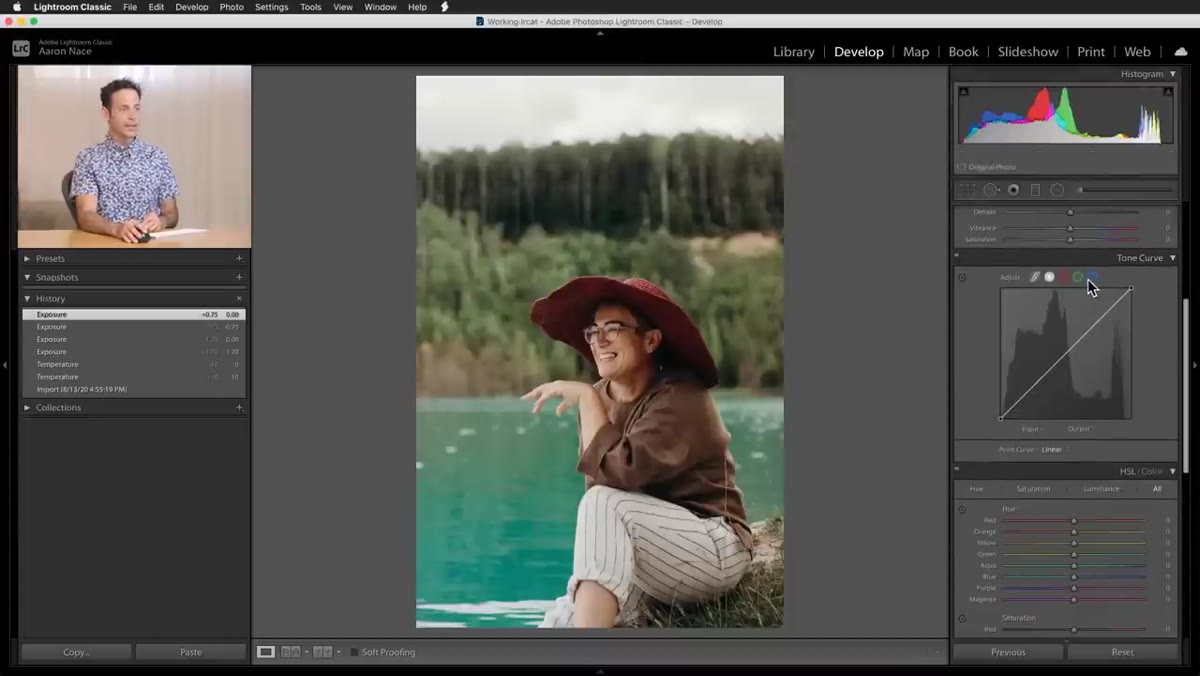
Task: Click the Hue Orange slider handle
Action: 1074,532
